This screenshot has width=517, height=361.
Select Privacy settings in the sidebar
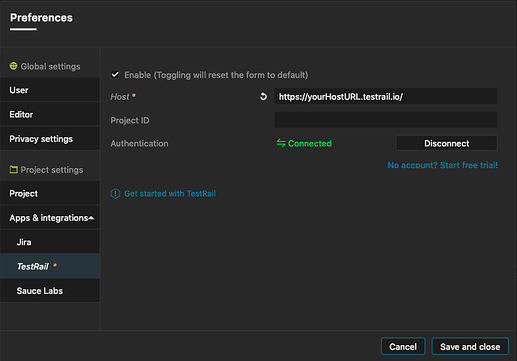coord(50,139)
